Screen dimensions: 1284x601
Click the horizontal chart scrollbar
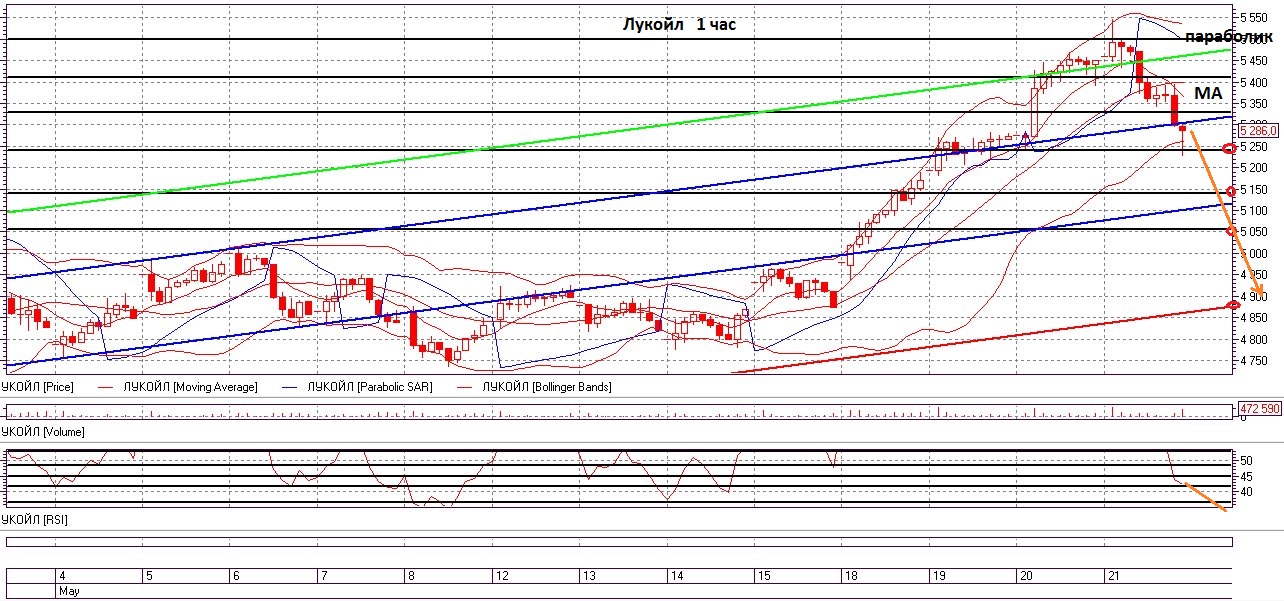(x=620, y=542)
